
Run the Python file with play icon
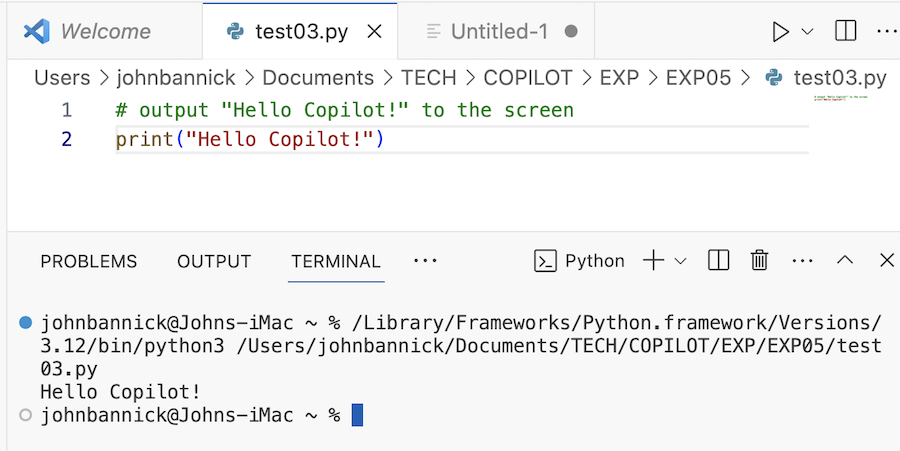click(780, 32)
